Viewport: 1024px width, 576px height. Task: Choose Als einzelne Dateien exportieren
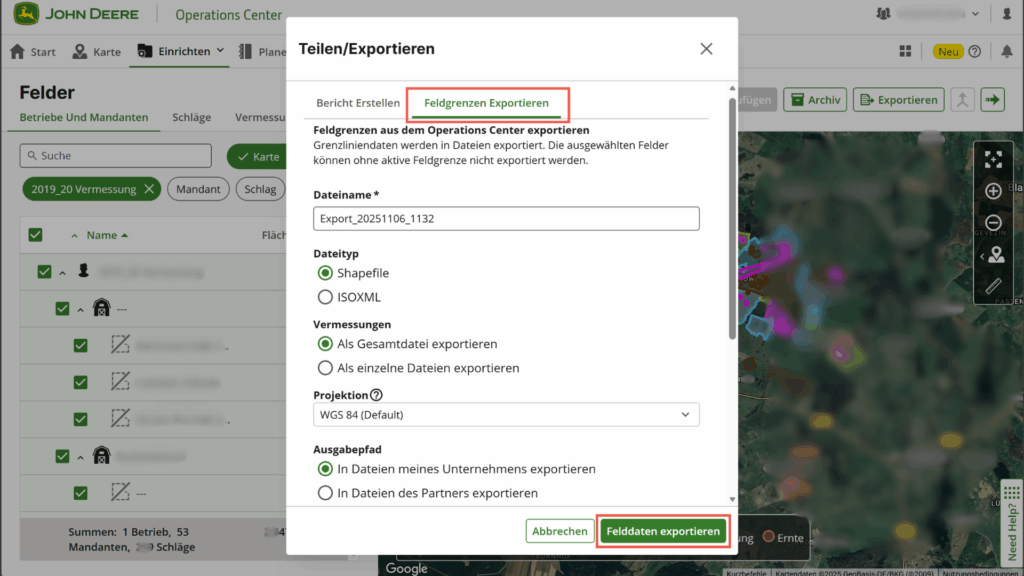coord(325,368)
